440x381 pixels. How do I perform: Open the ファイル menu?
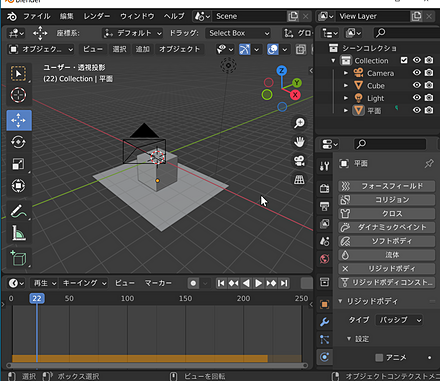[36, 16]
